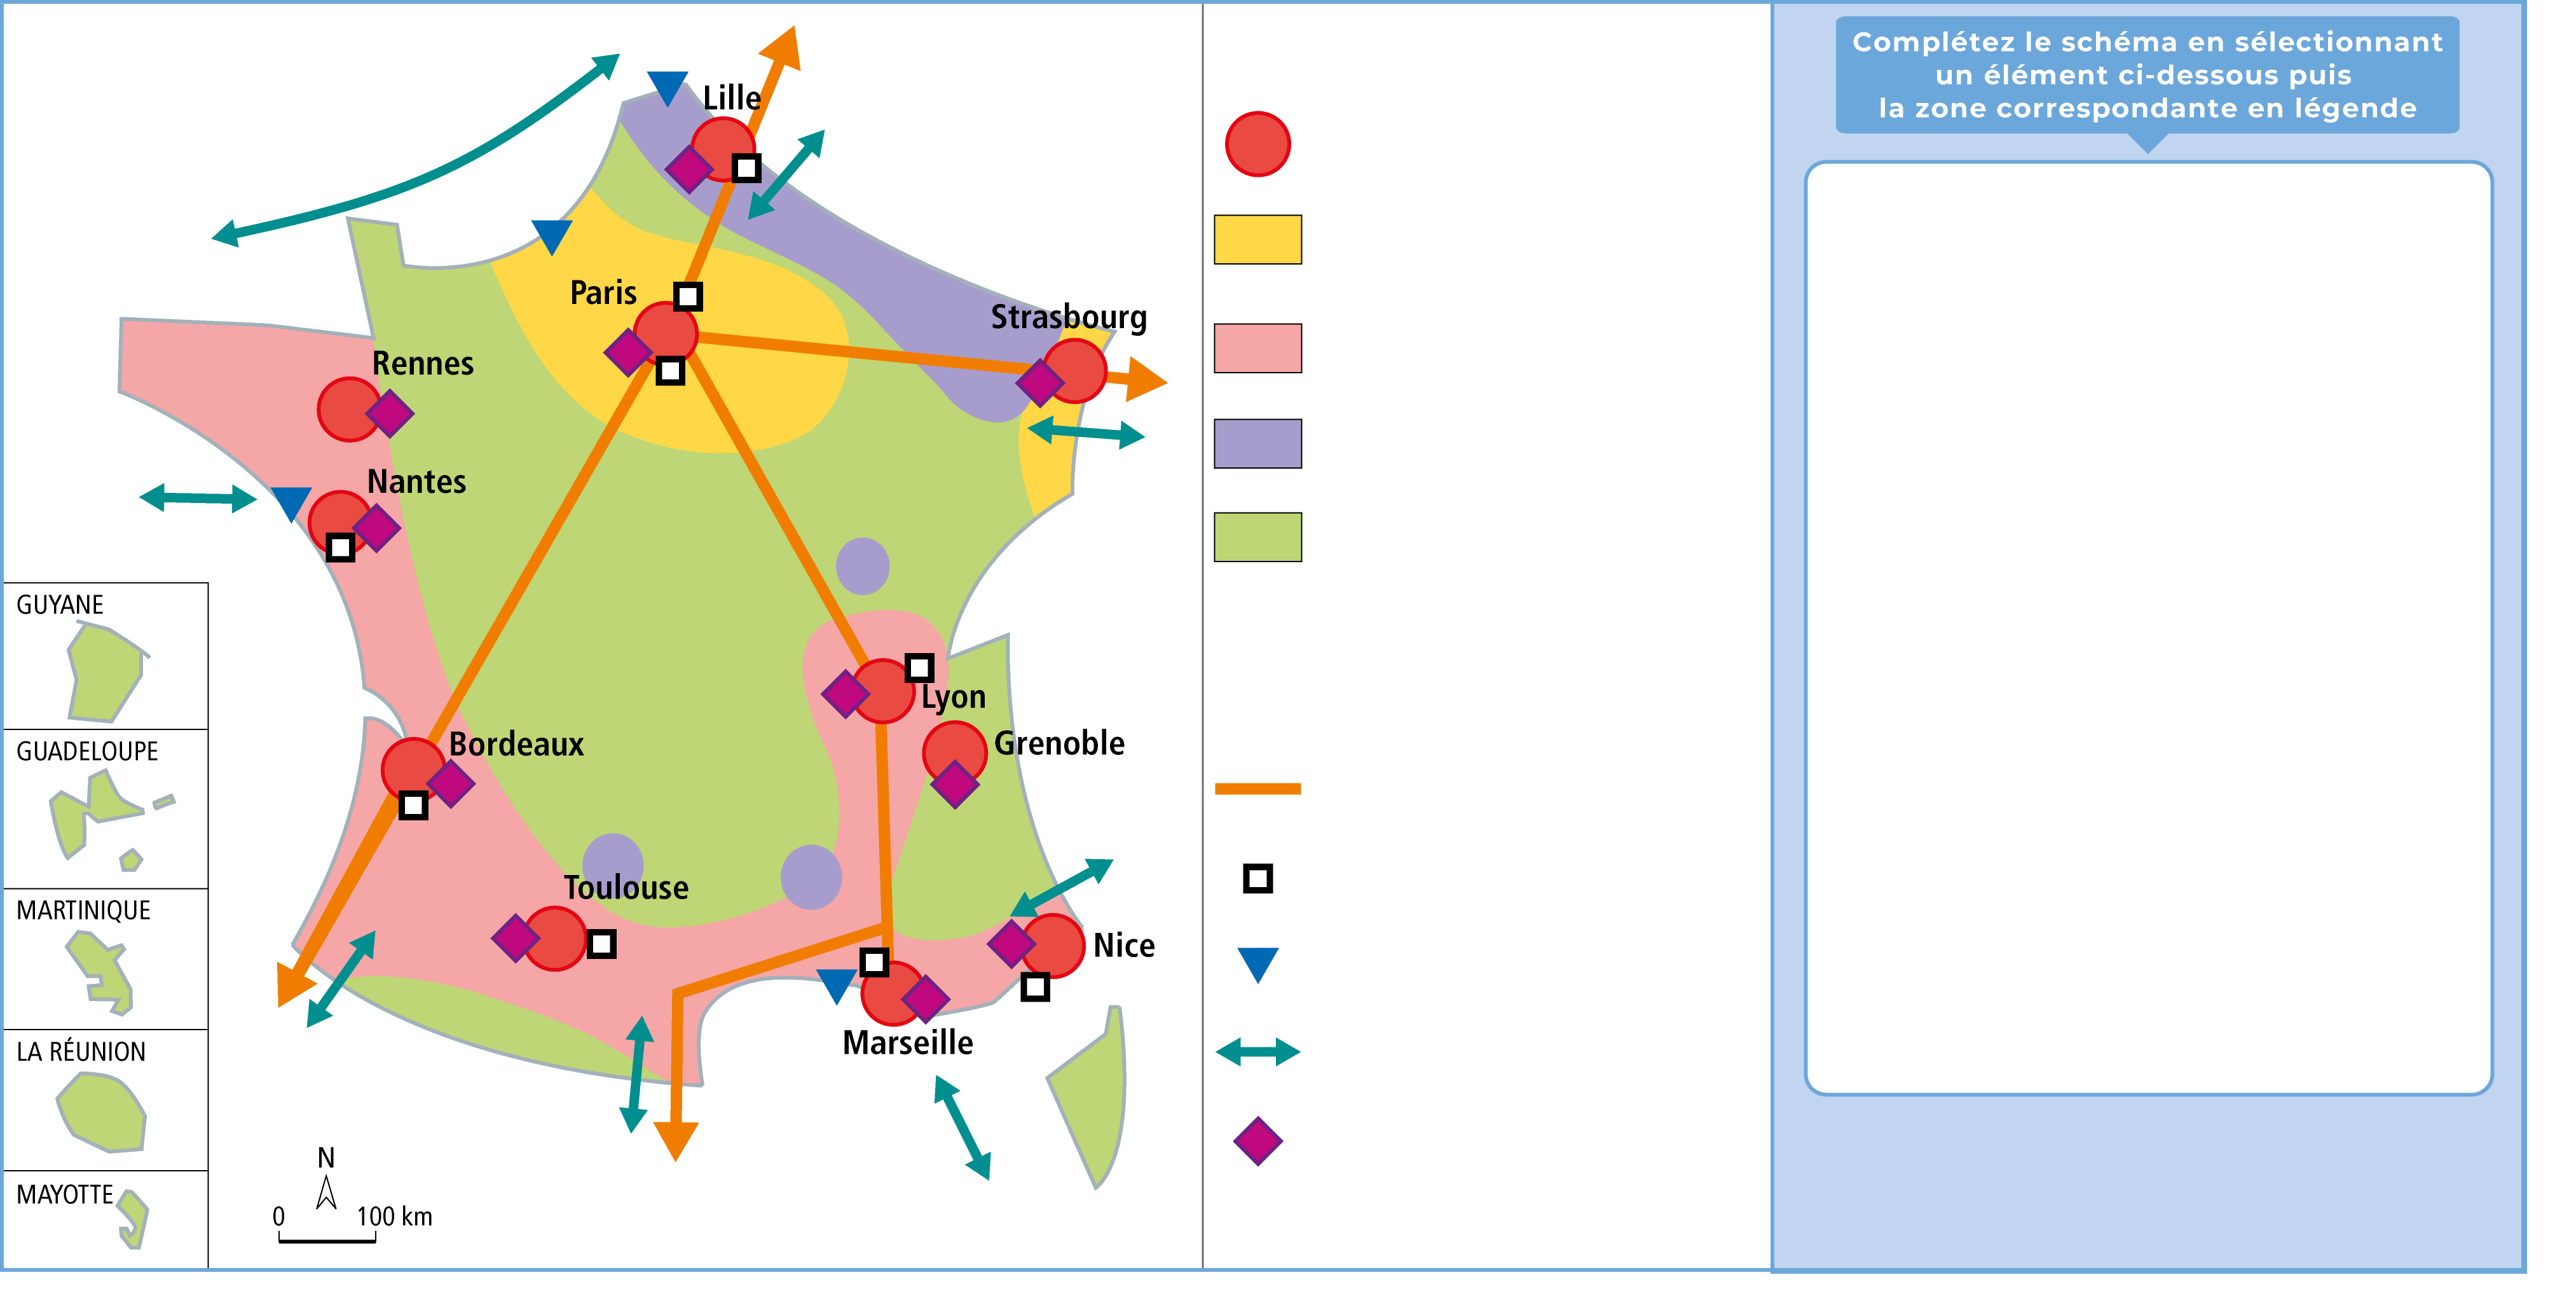
Task: Click the Bordeaux city label
Action: (x=516, y=744)
